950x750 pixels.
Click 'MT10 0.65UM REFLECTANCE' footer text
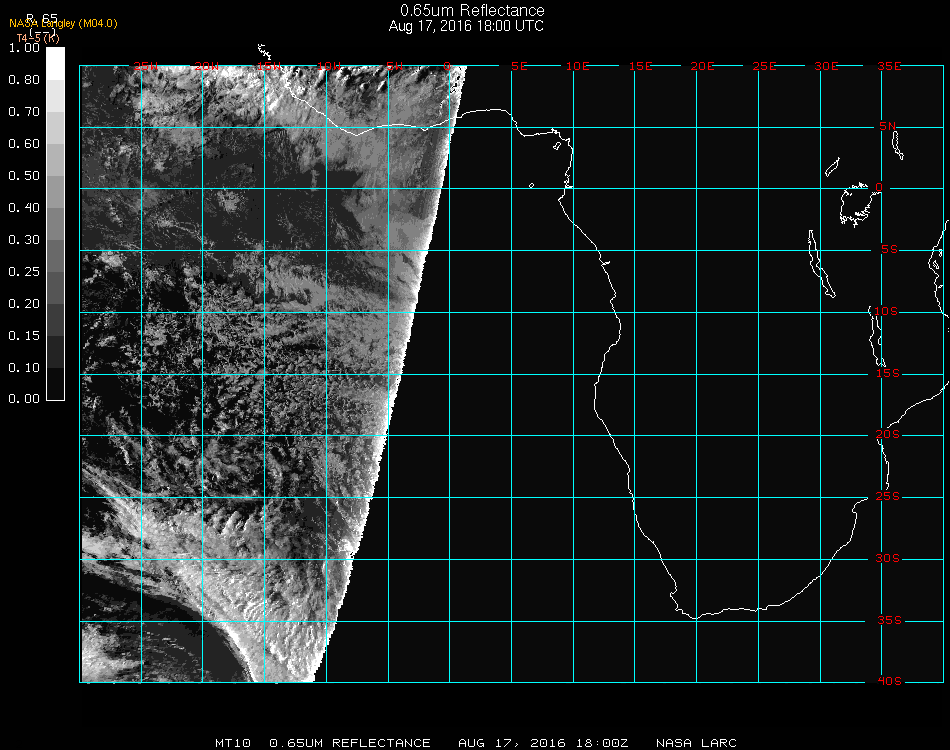tap(322, 743)
